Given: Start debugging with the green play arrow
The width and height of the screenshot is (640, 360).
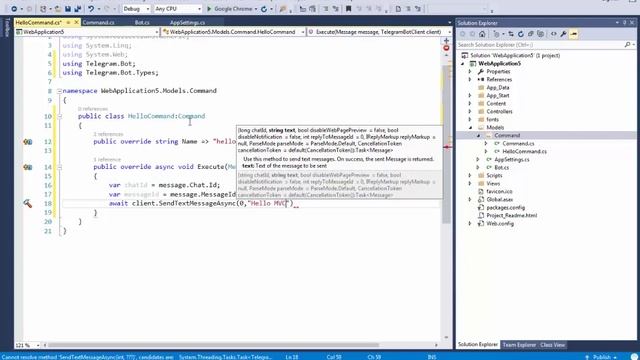Looking at the screenshot, I should 209,9.
